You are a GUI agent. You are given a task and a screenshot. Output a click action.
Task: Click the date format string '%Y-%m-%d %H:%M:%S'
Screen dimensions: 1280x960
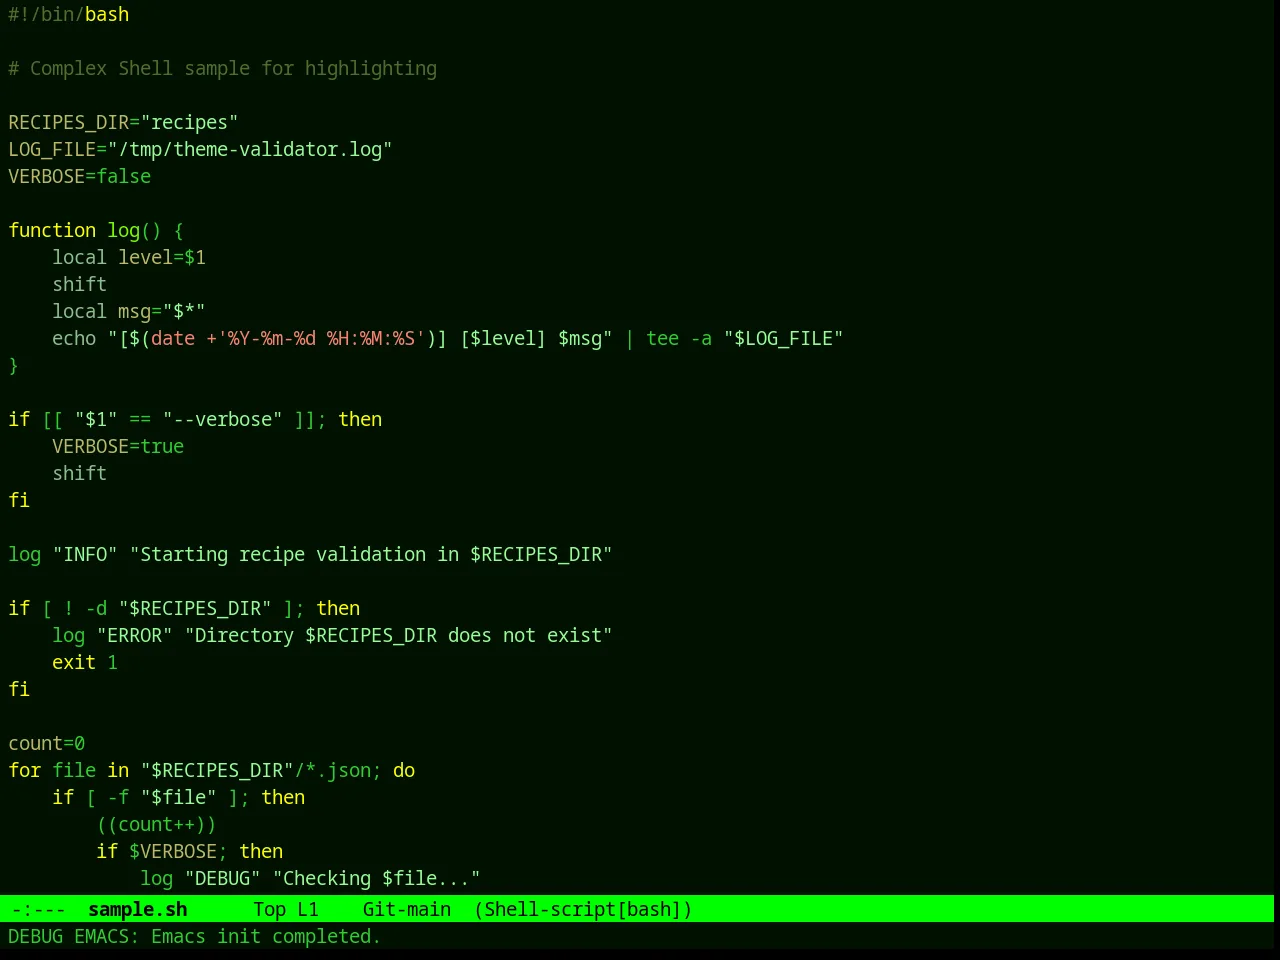click(x=321, y=339)
